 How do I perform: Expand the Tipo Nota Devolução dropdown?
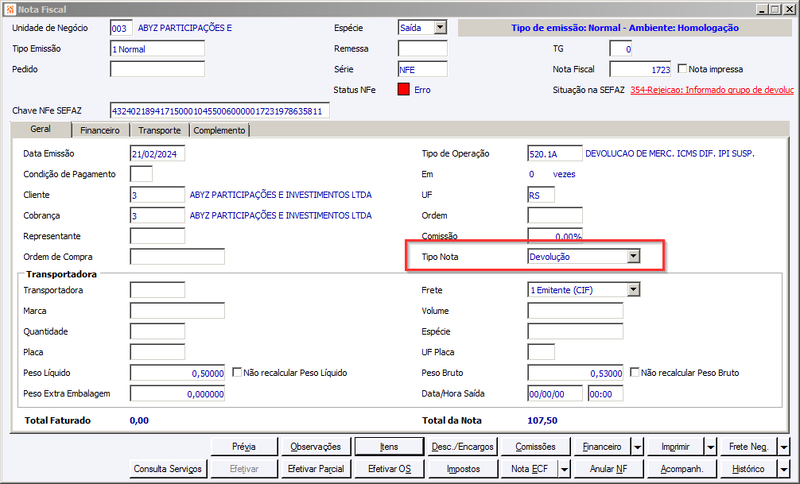(633, 256)
